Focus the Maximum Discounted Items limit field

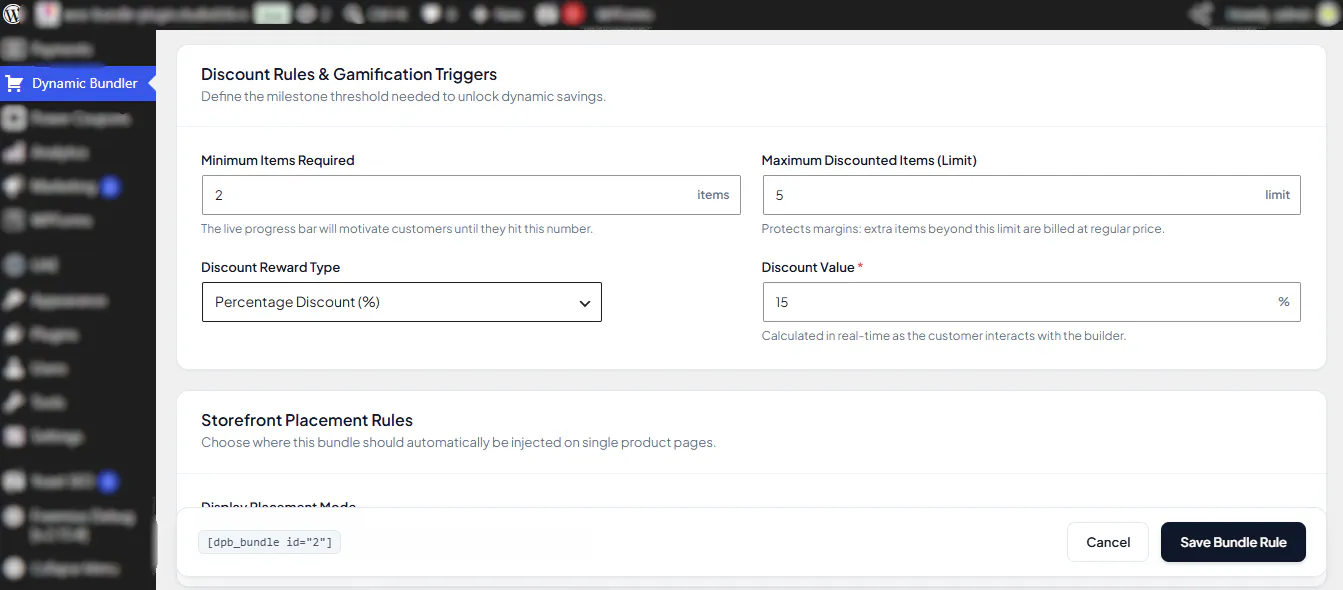1031,195
